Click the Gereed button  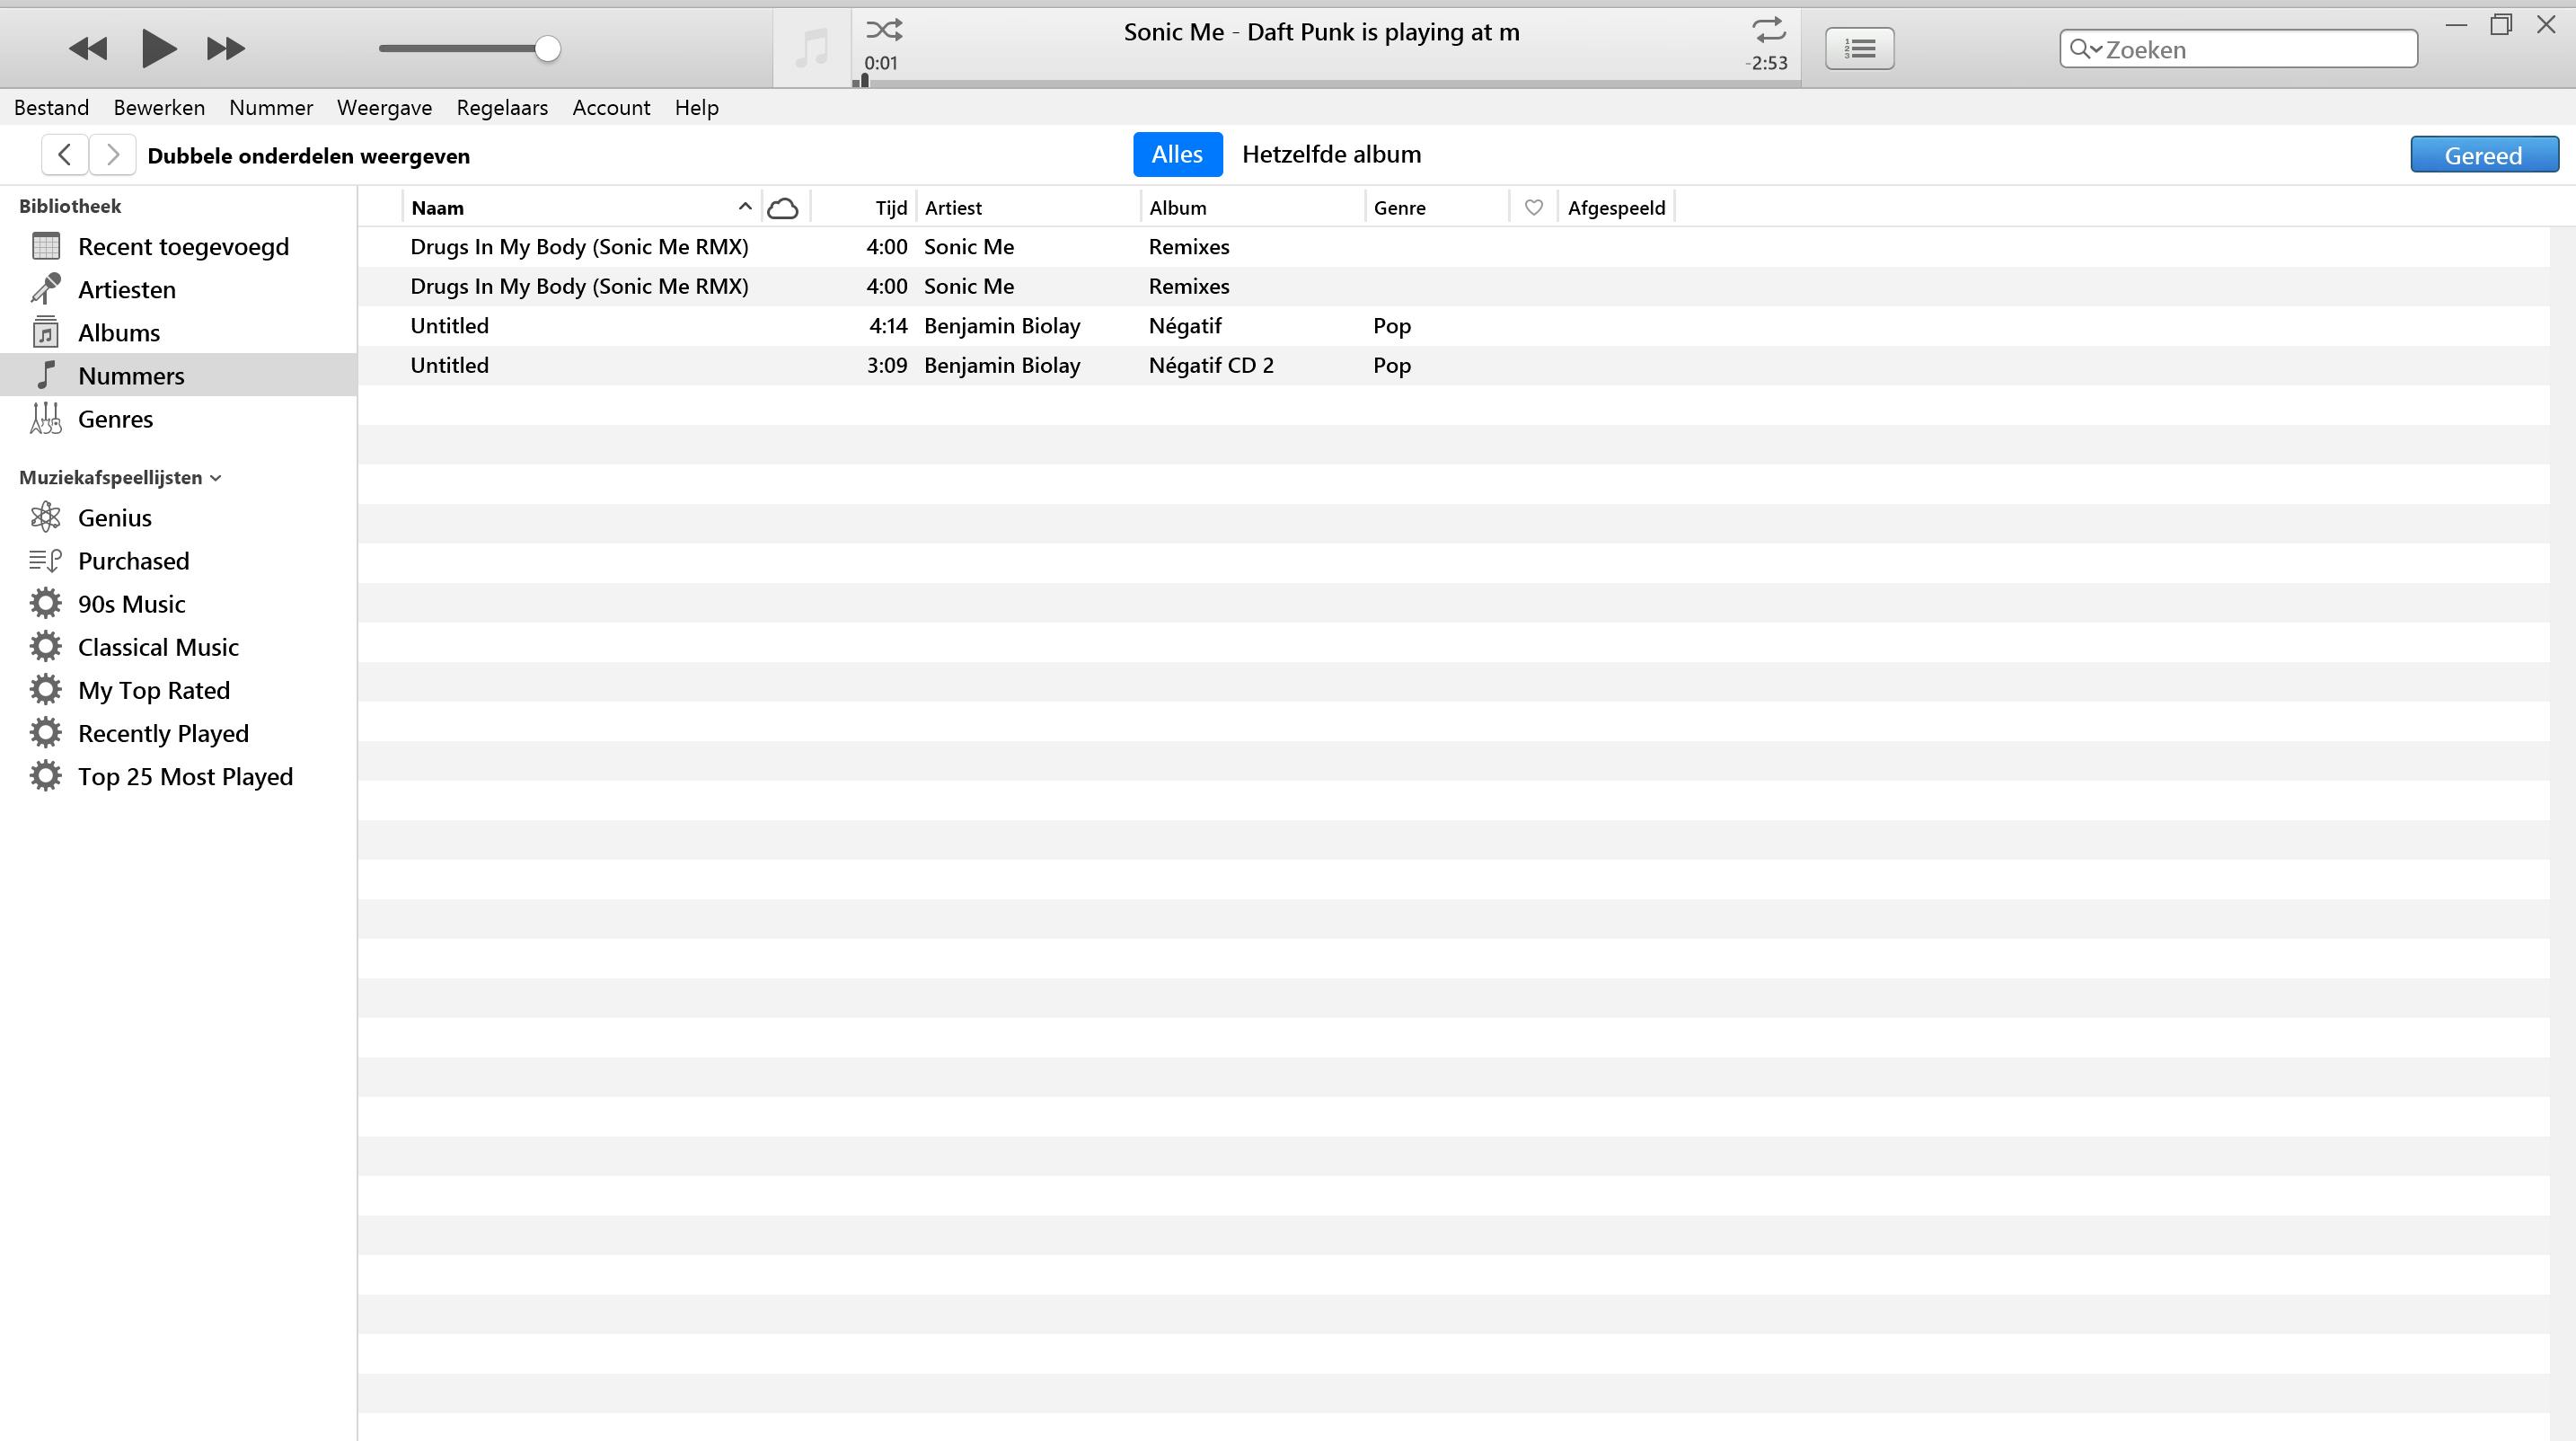point(2483,155)
